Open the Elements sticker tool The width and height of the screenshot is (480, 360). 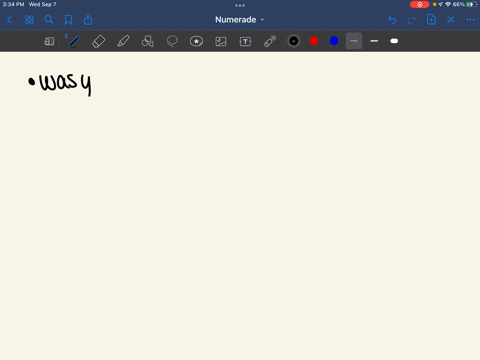(196, 41)
